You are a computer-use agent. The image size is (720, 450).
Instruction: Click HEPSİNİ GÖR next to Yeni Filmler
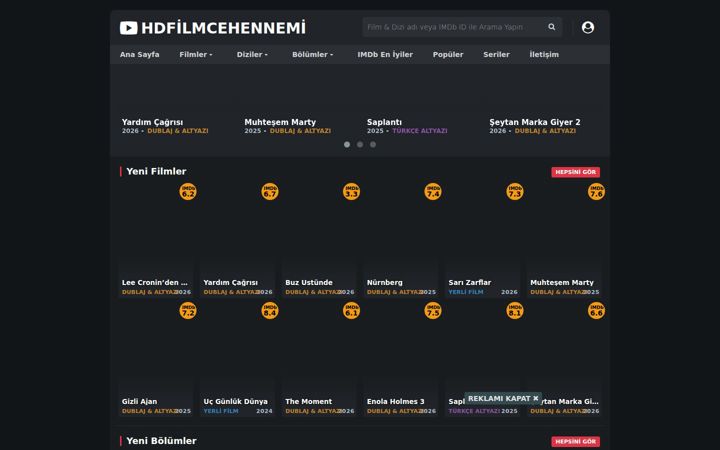click(x=575, y=172)
